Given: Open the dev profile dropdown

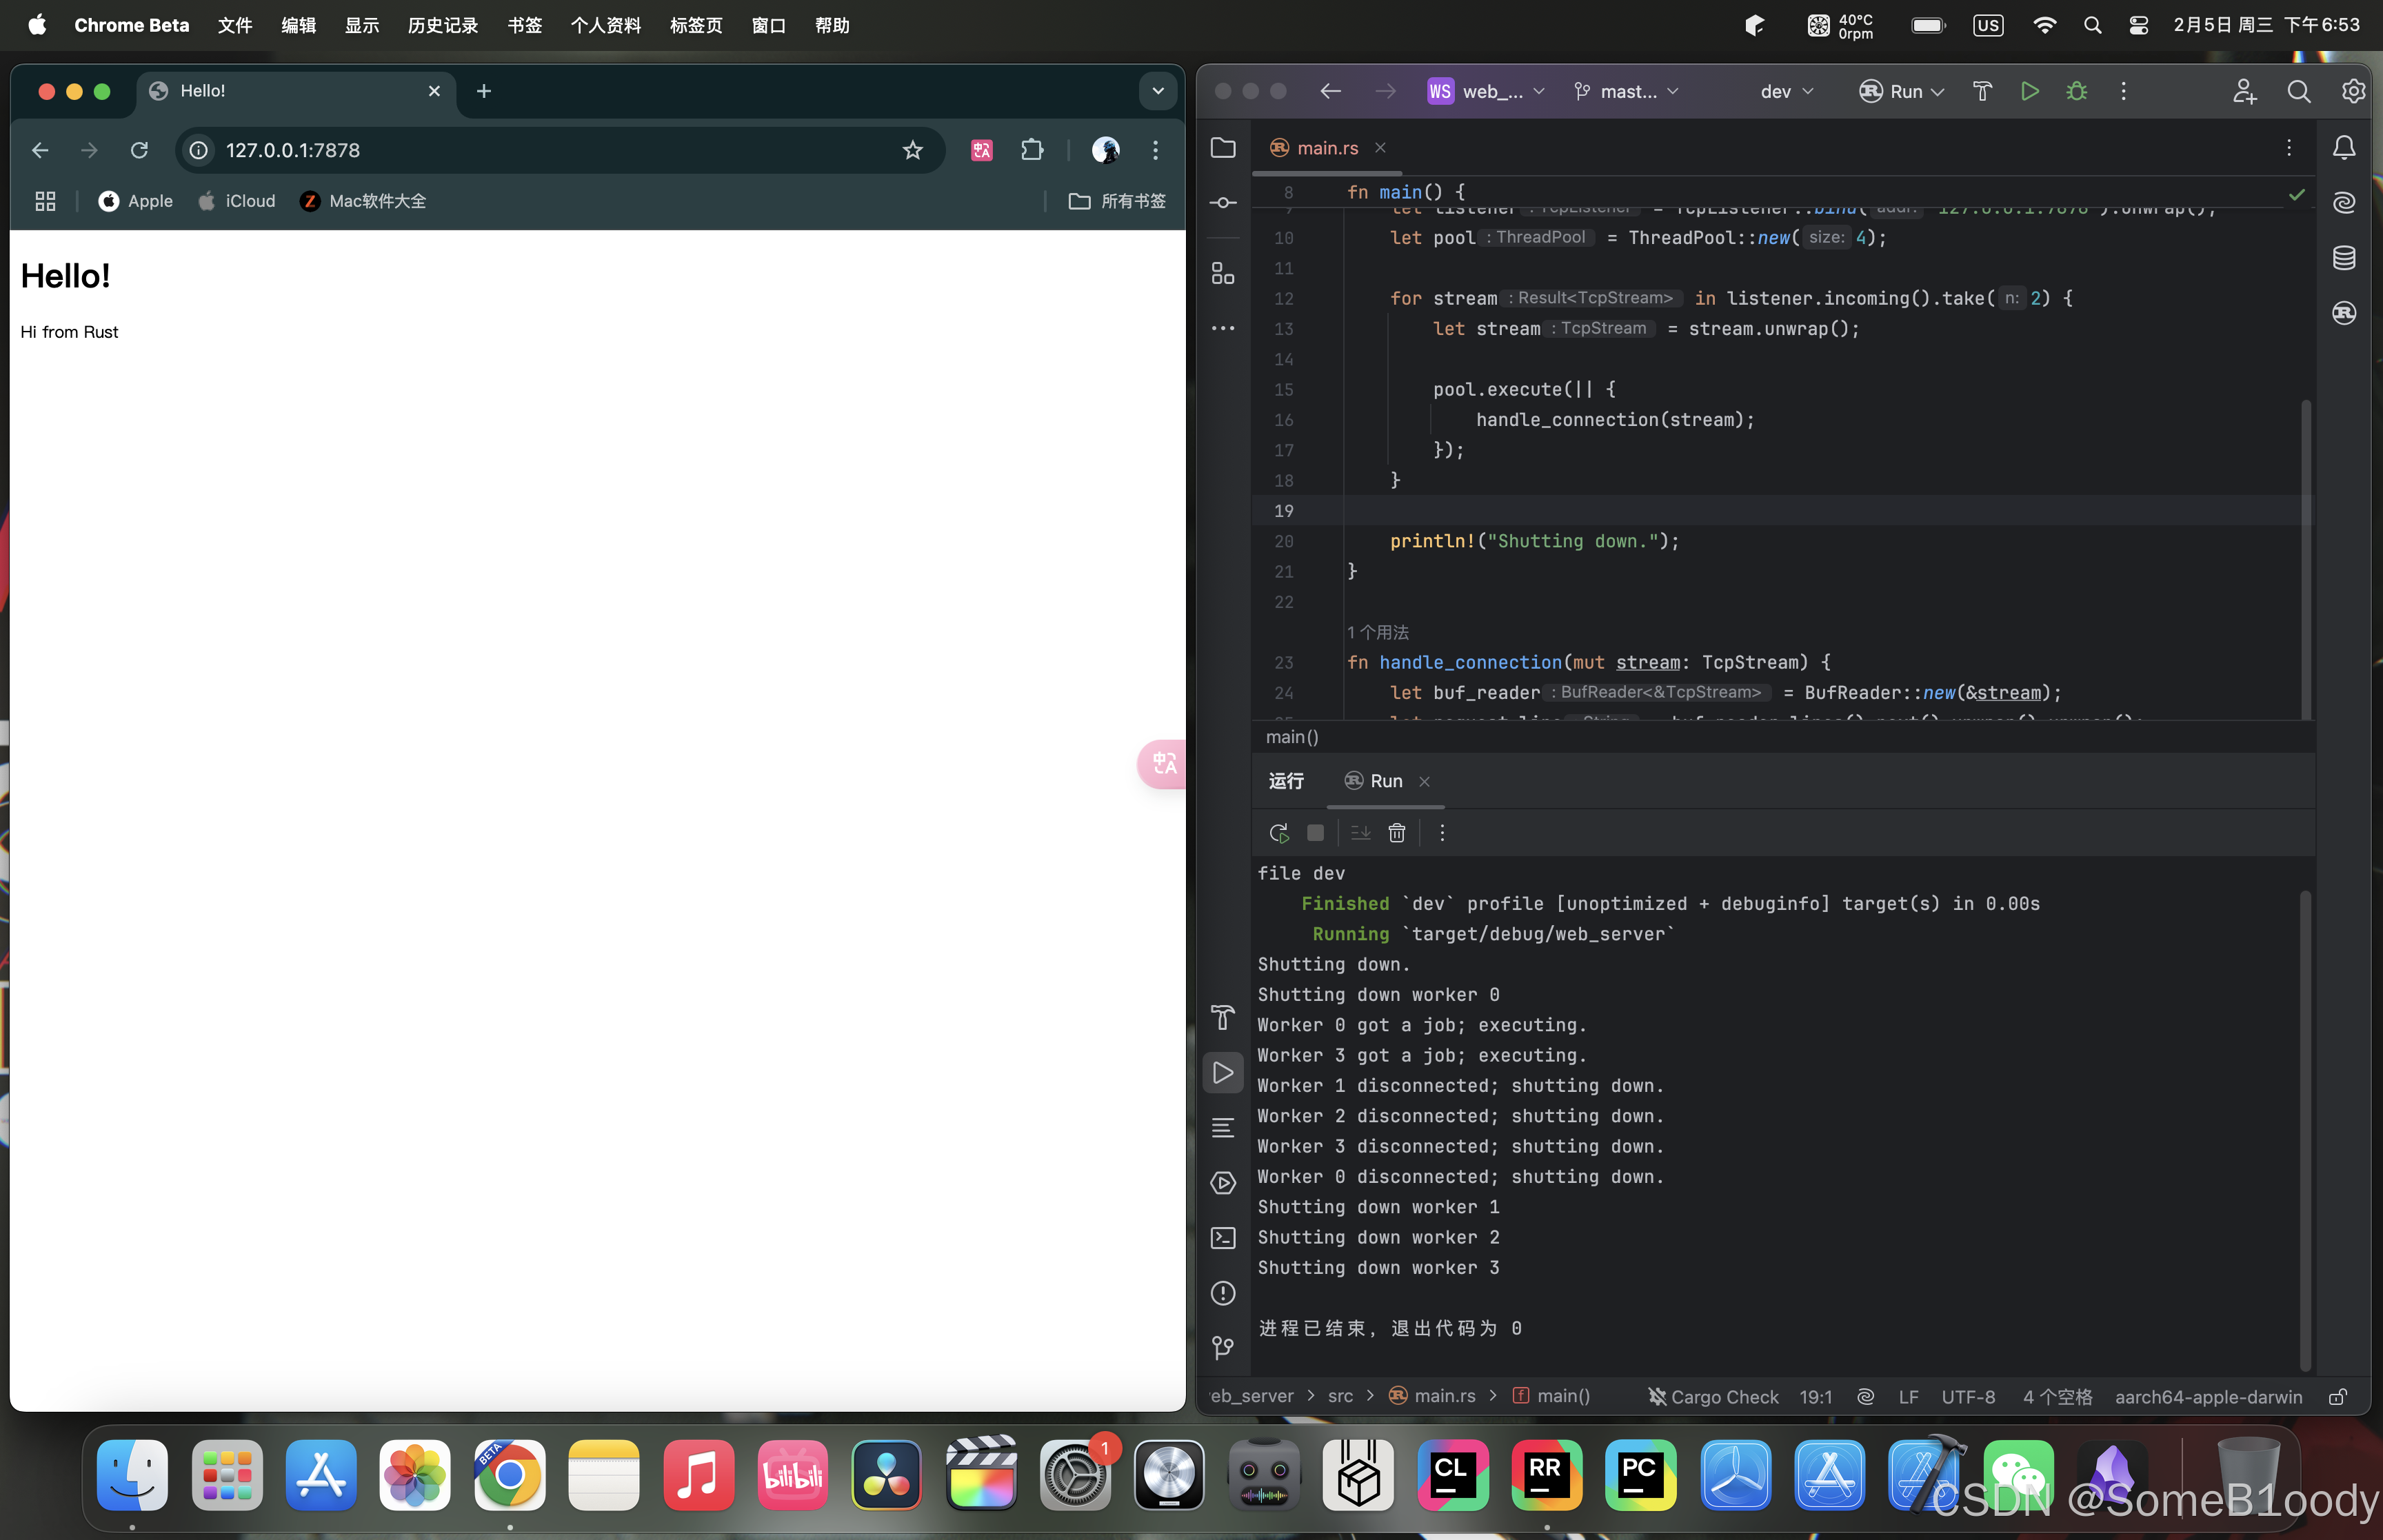Looking at the screenshot, I should tap(1786, 91).
